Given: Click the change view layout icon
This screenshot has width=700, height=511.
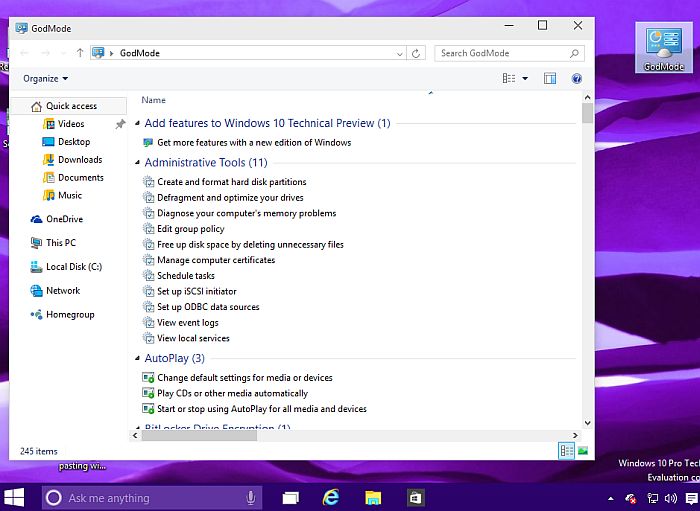Looking at the screenshot, I should click(x=509, y=79).
